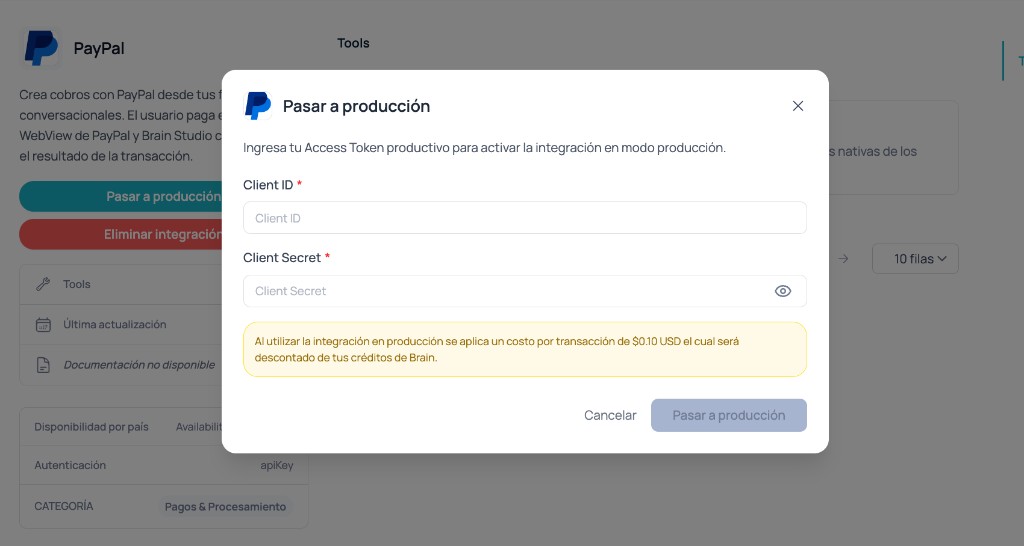Click the Disponibilidad por país label
Screen dimensions: 1024x546
(91, 426)
